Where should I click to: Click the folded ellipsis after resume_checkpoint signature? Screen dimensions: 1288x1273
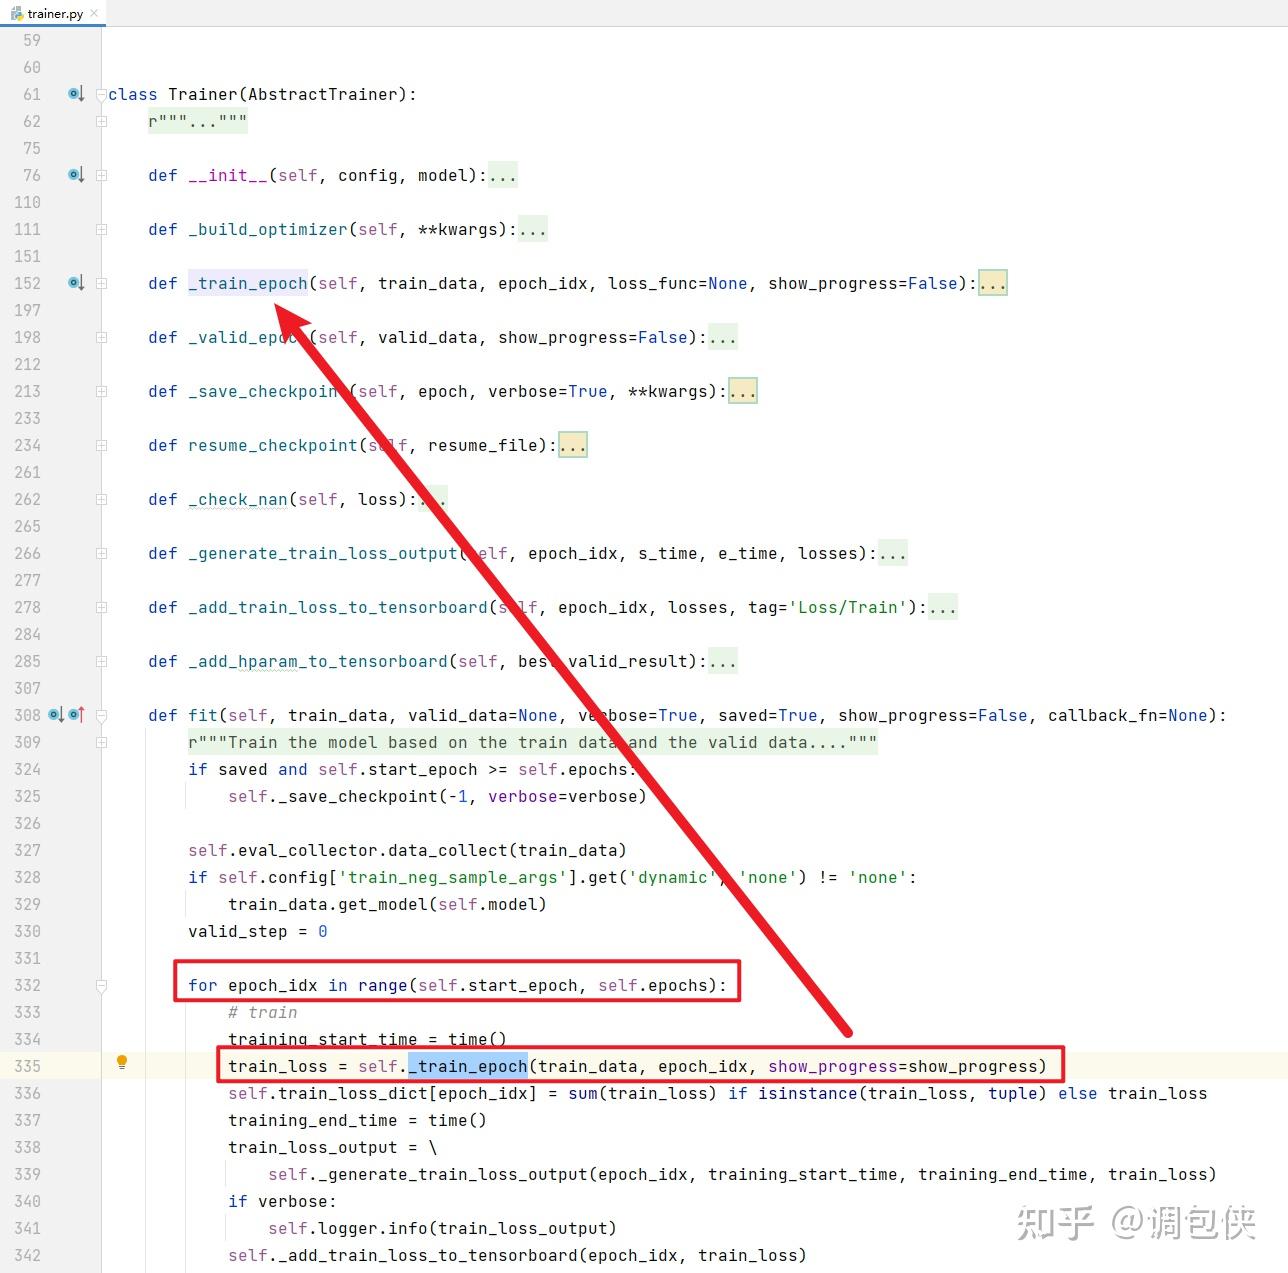pos(572,446)
